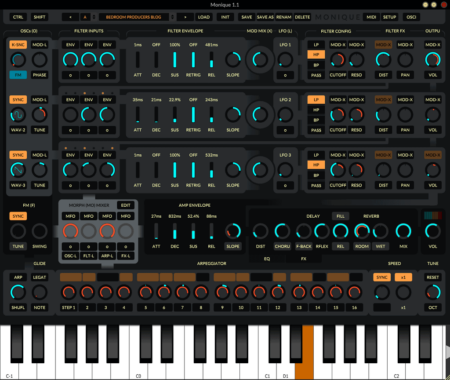This screenshot has height=380, width=450.
Task: Click the filter 2 envelope SLOPE knob
Action: pyautogui.click(x=233, y=115)
